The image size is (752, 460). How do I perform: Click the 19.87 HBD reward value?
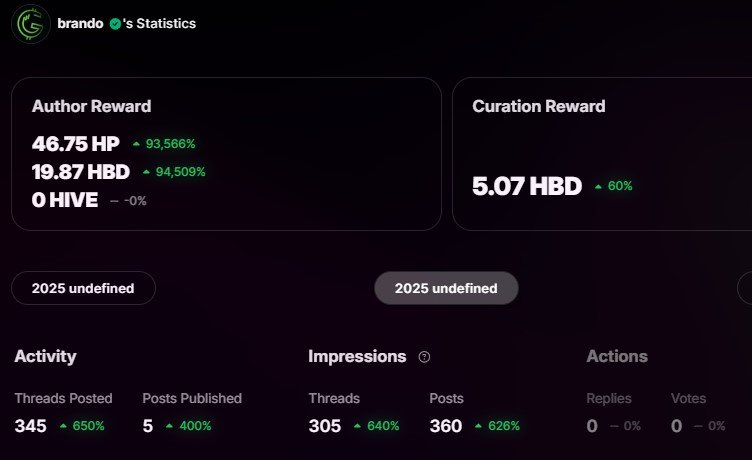(81, 172)
